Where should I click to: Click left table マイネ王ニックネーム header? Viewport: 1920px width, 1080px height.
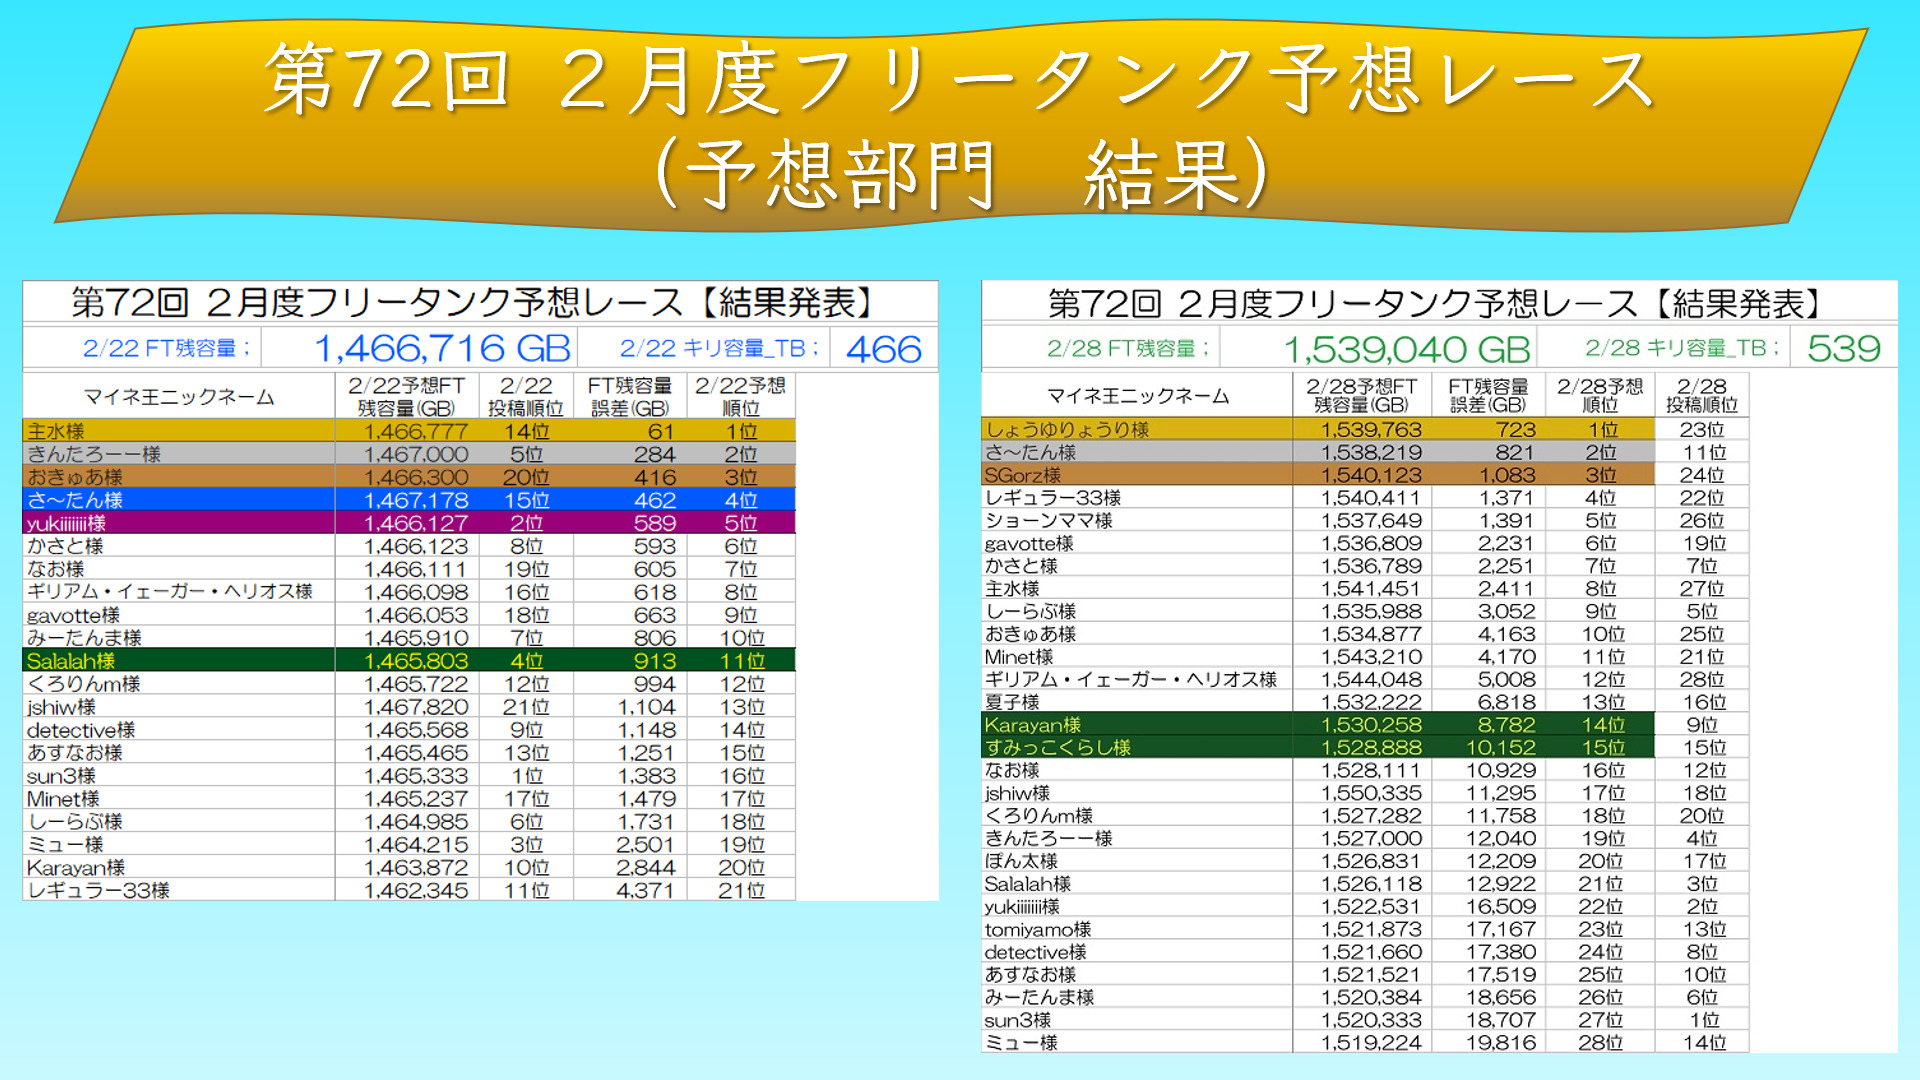click(179, 397)
